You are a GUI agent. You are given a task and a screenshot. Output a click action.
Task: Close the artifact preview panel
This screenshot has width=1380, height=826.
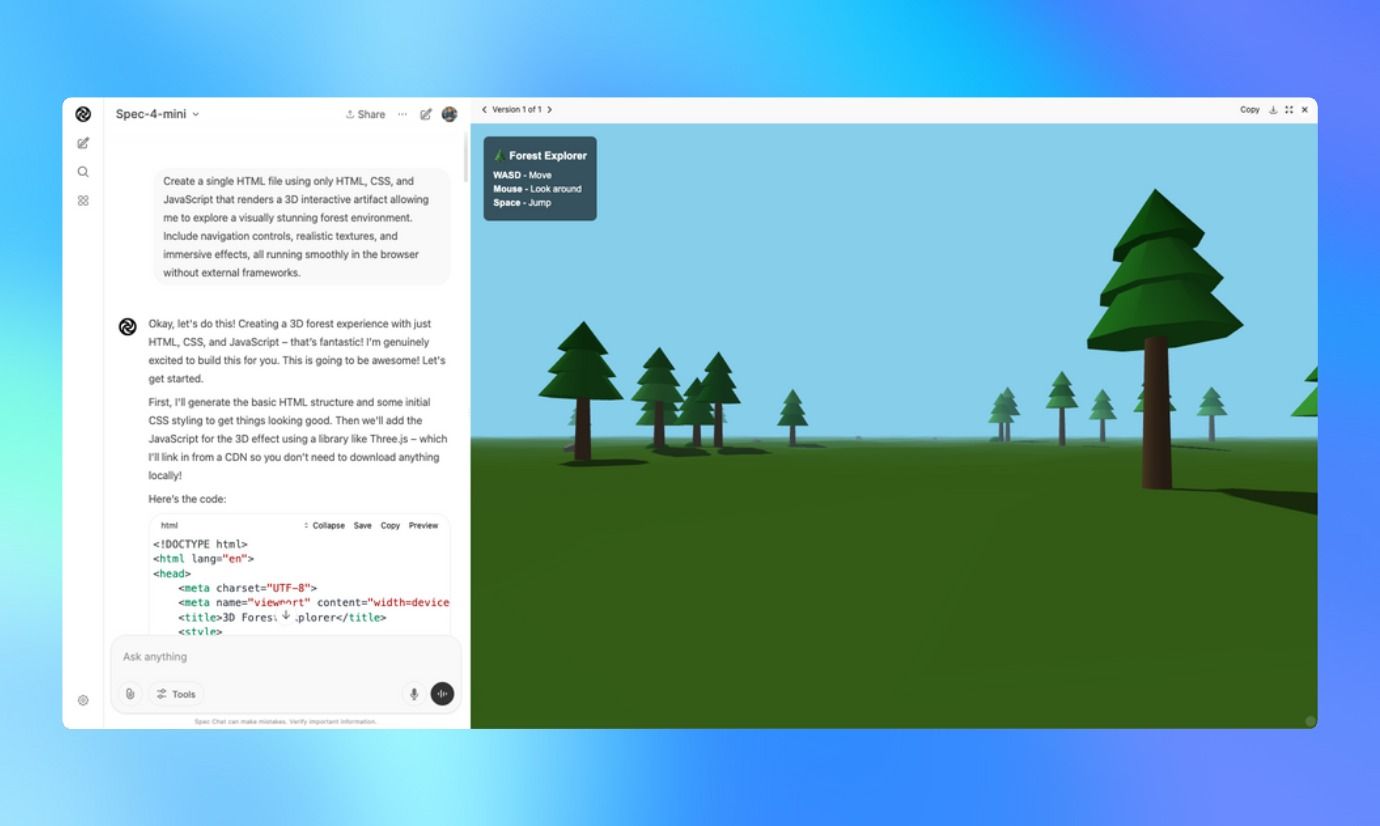(1304, 110)
